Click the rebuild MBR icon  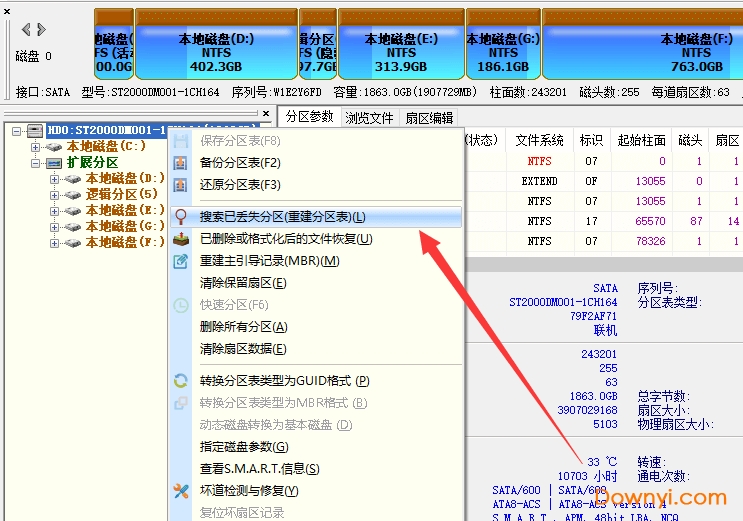tap(181, 261)
